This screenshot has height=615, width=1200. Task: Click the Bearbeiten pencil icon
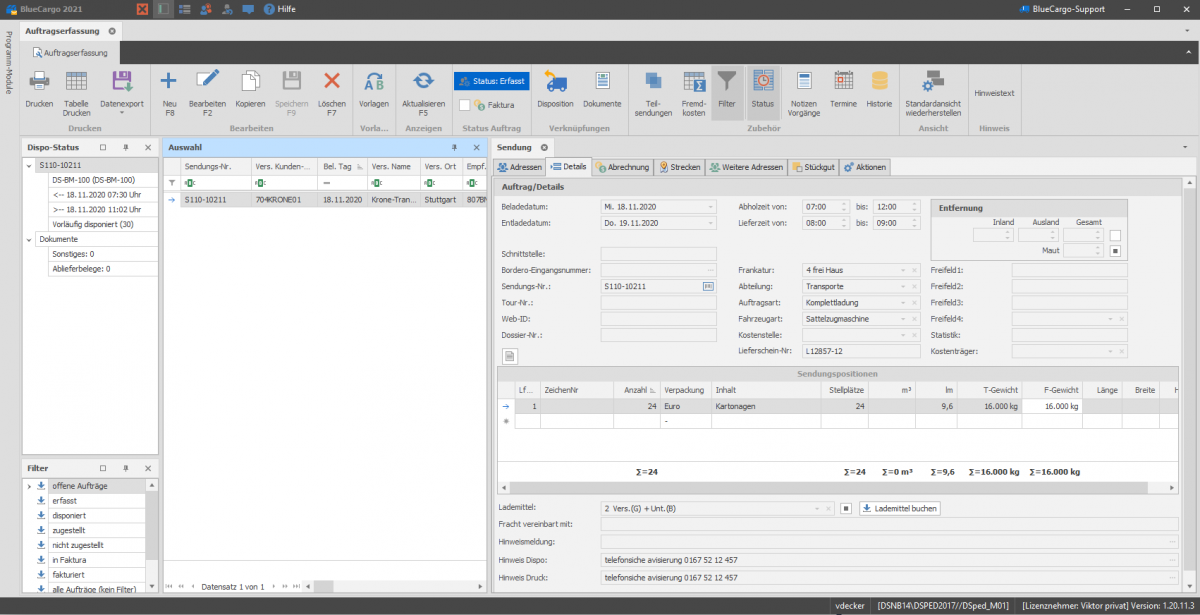208,82
